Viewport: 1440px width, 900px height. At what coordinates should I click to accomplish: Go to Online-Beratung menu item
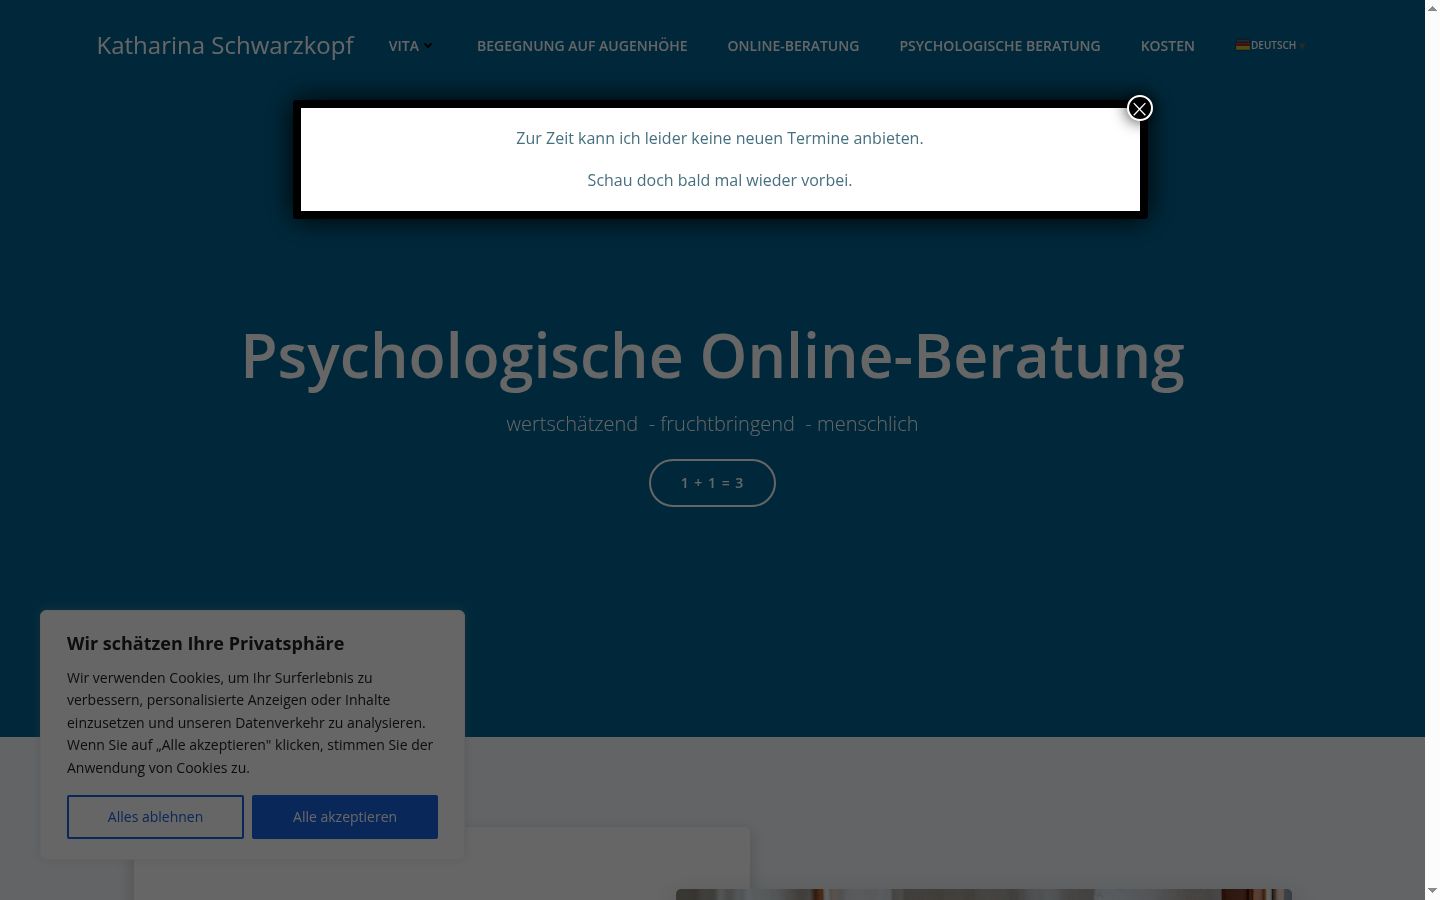tap(793, 46)
